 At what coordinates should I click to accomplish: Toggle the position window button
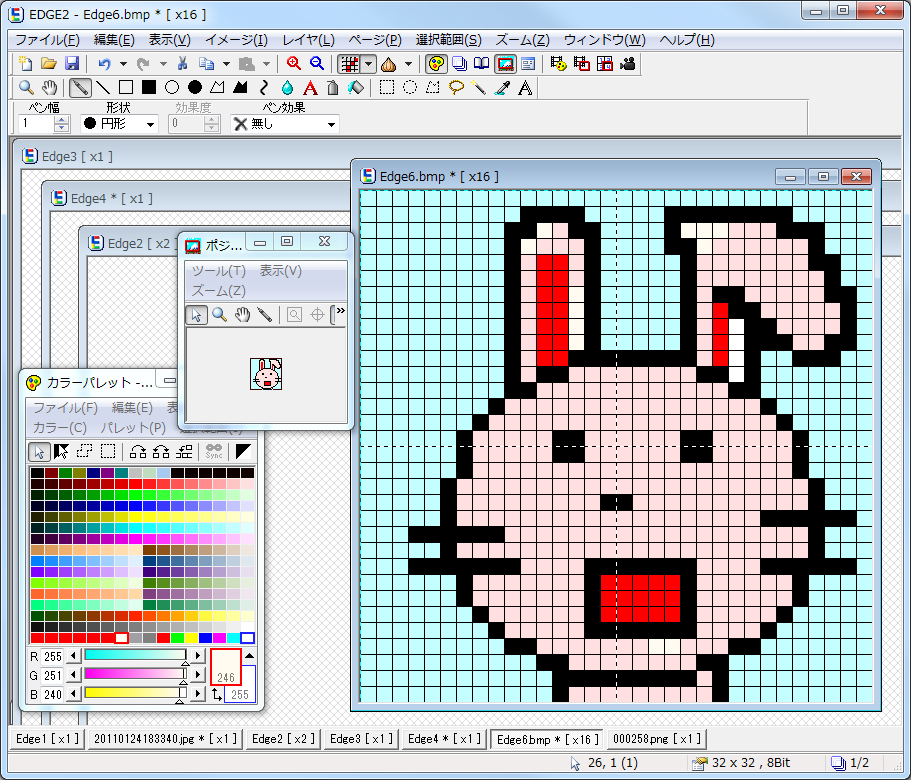tap(505, 64)
